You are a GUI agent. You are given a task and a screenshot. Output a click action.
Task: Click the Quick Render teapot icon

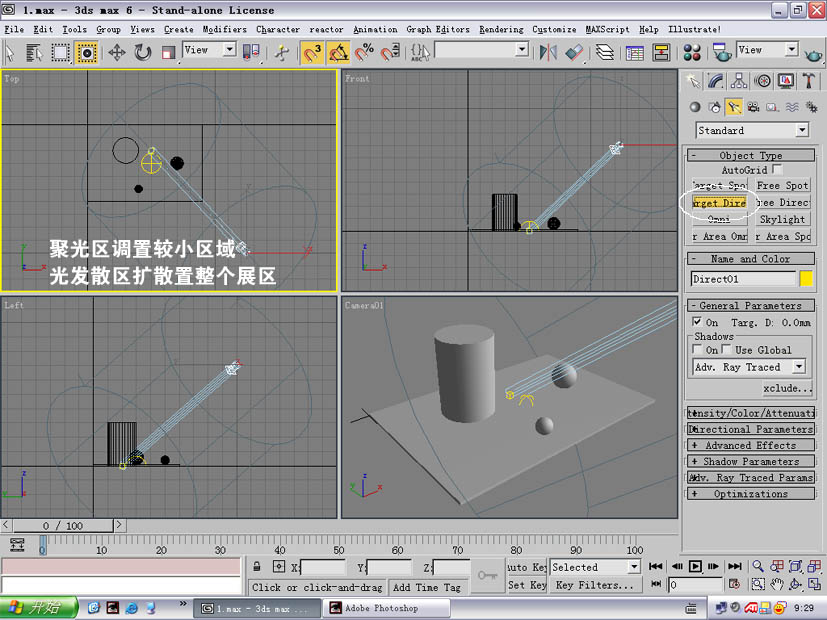(x=813, y=53)
